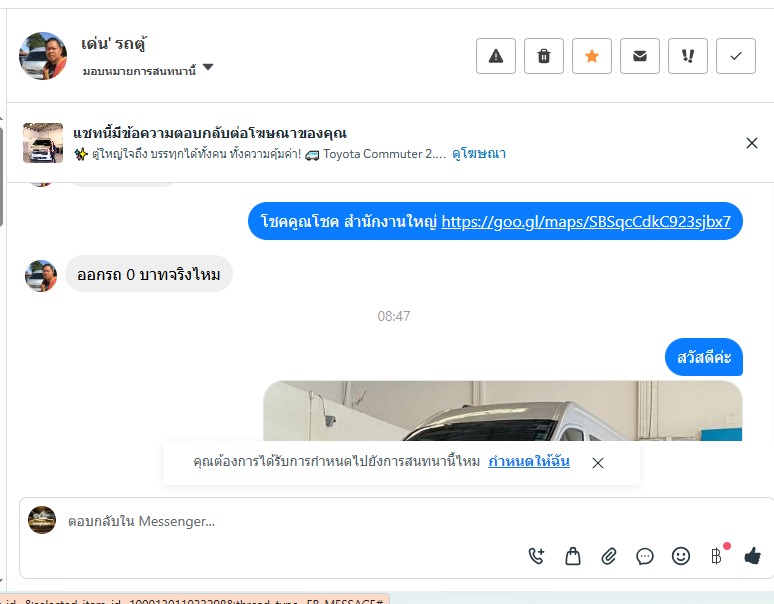The height and width of the screenshot is (604, 774).
Task: Click the phone call request icon
Action: click(536, 556)
